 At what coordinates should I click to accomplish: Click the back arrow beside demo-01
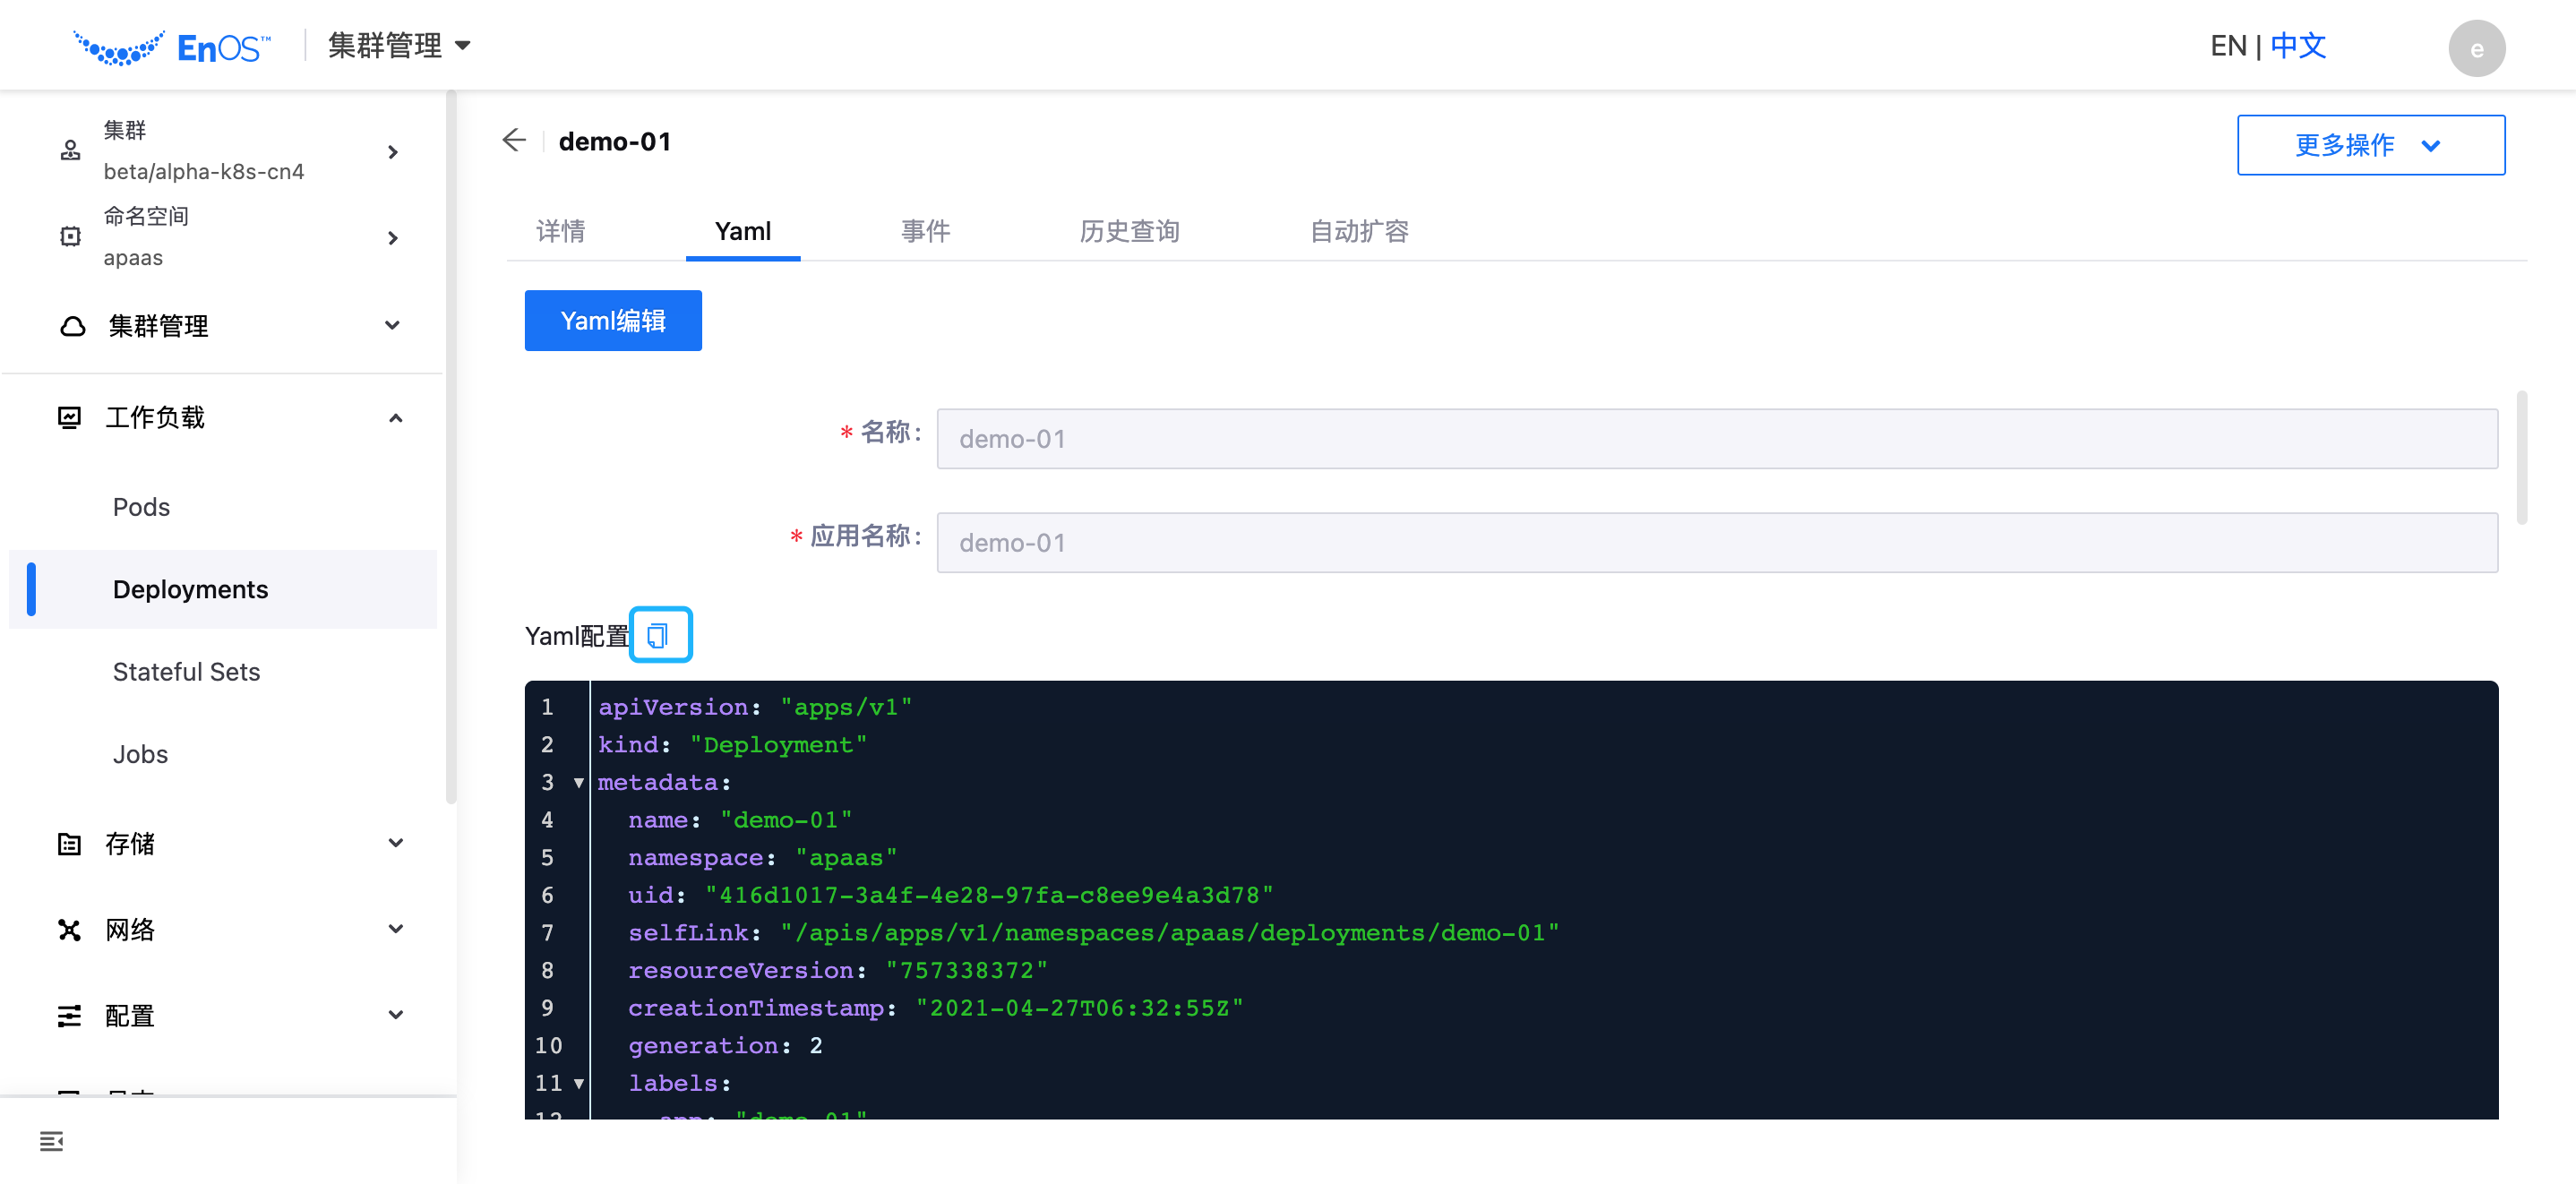(514, 140)
